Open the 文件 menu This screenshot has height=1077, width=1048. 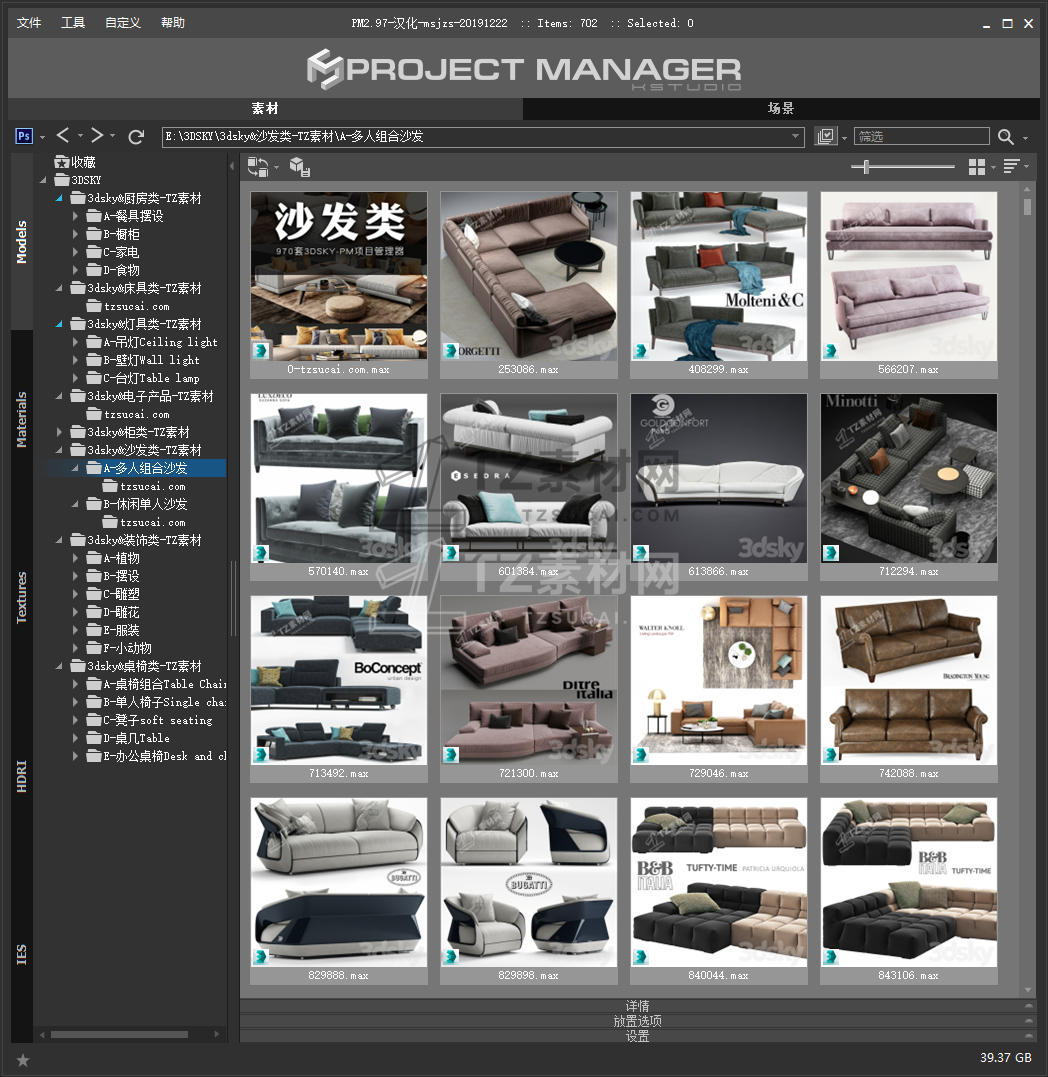(29, 23)
